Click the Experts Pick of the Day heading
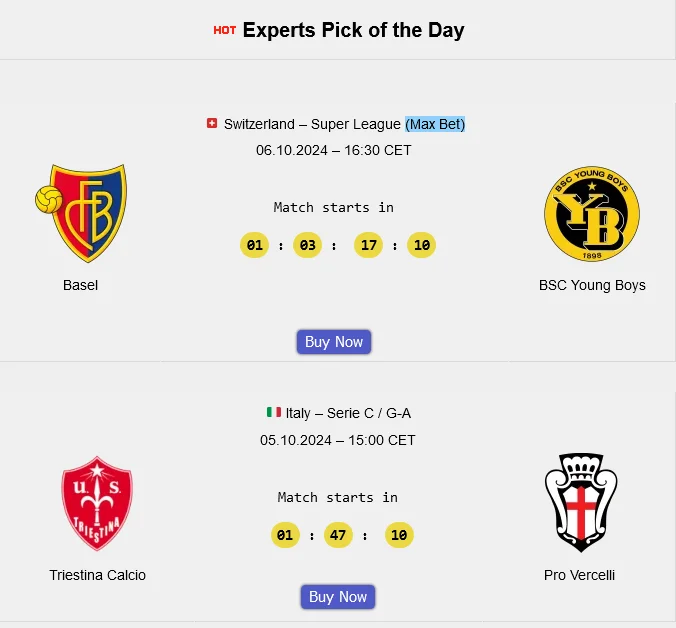 [353, 30]
